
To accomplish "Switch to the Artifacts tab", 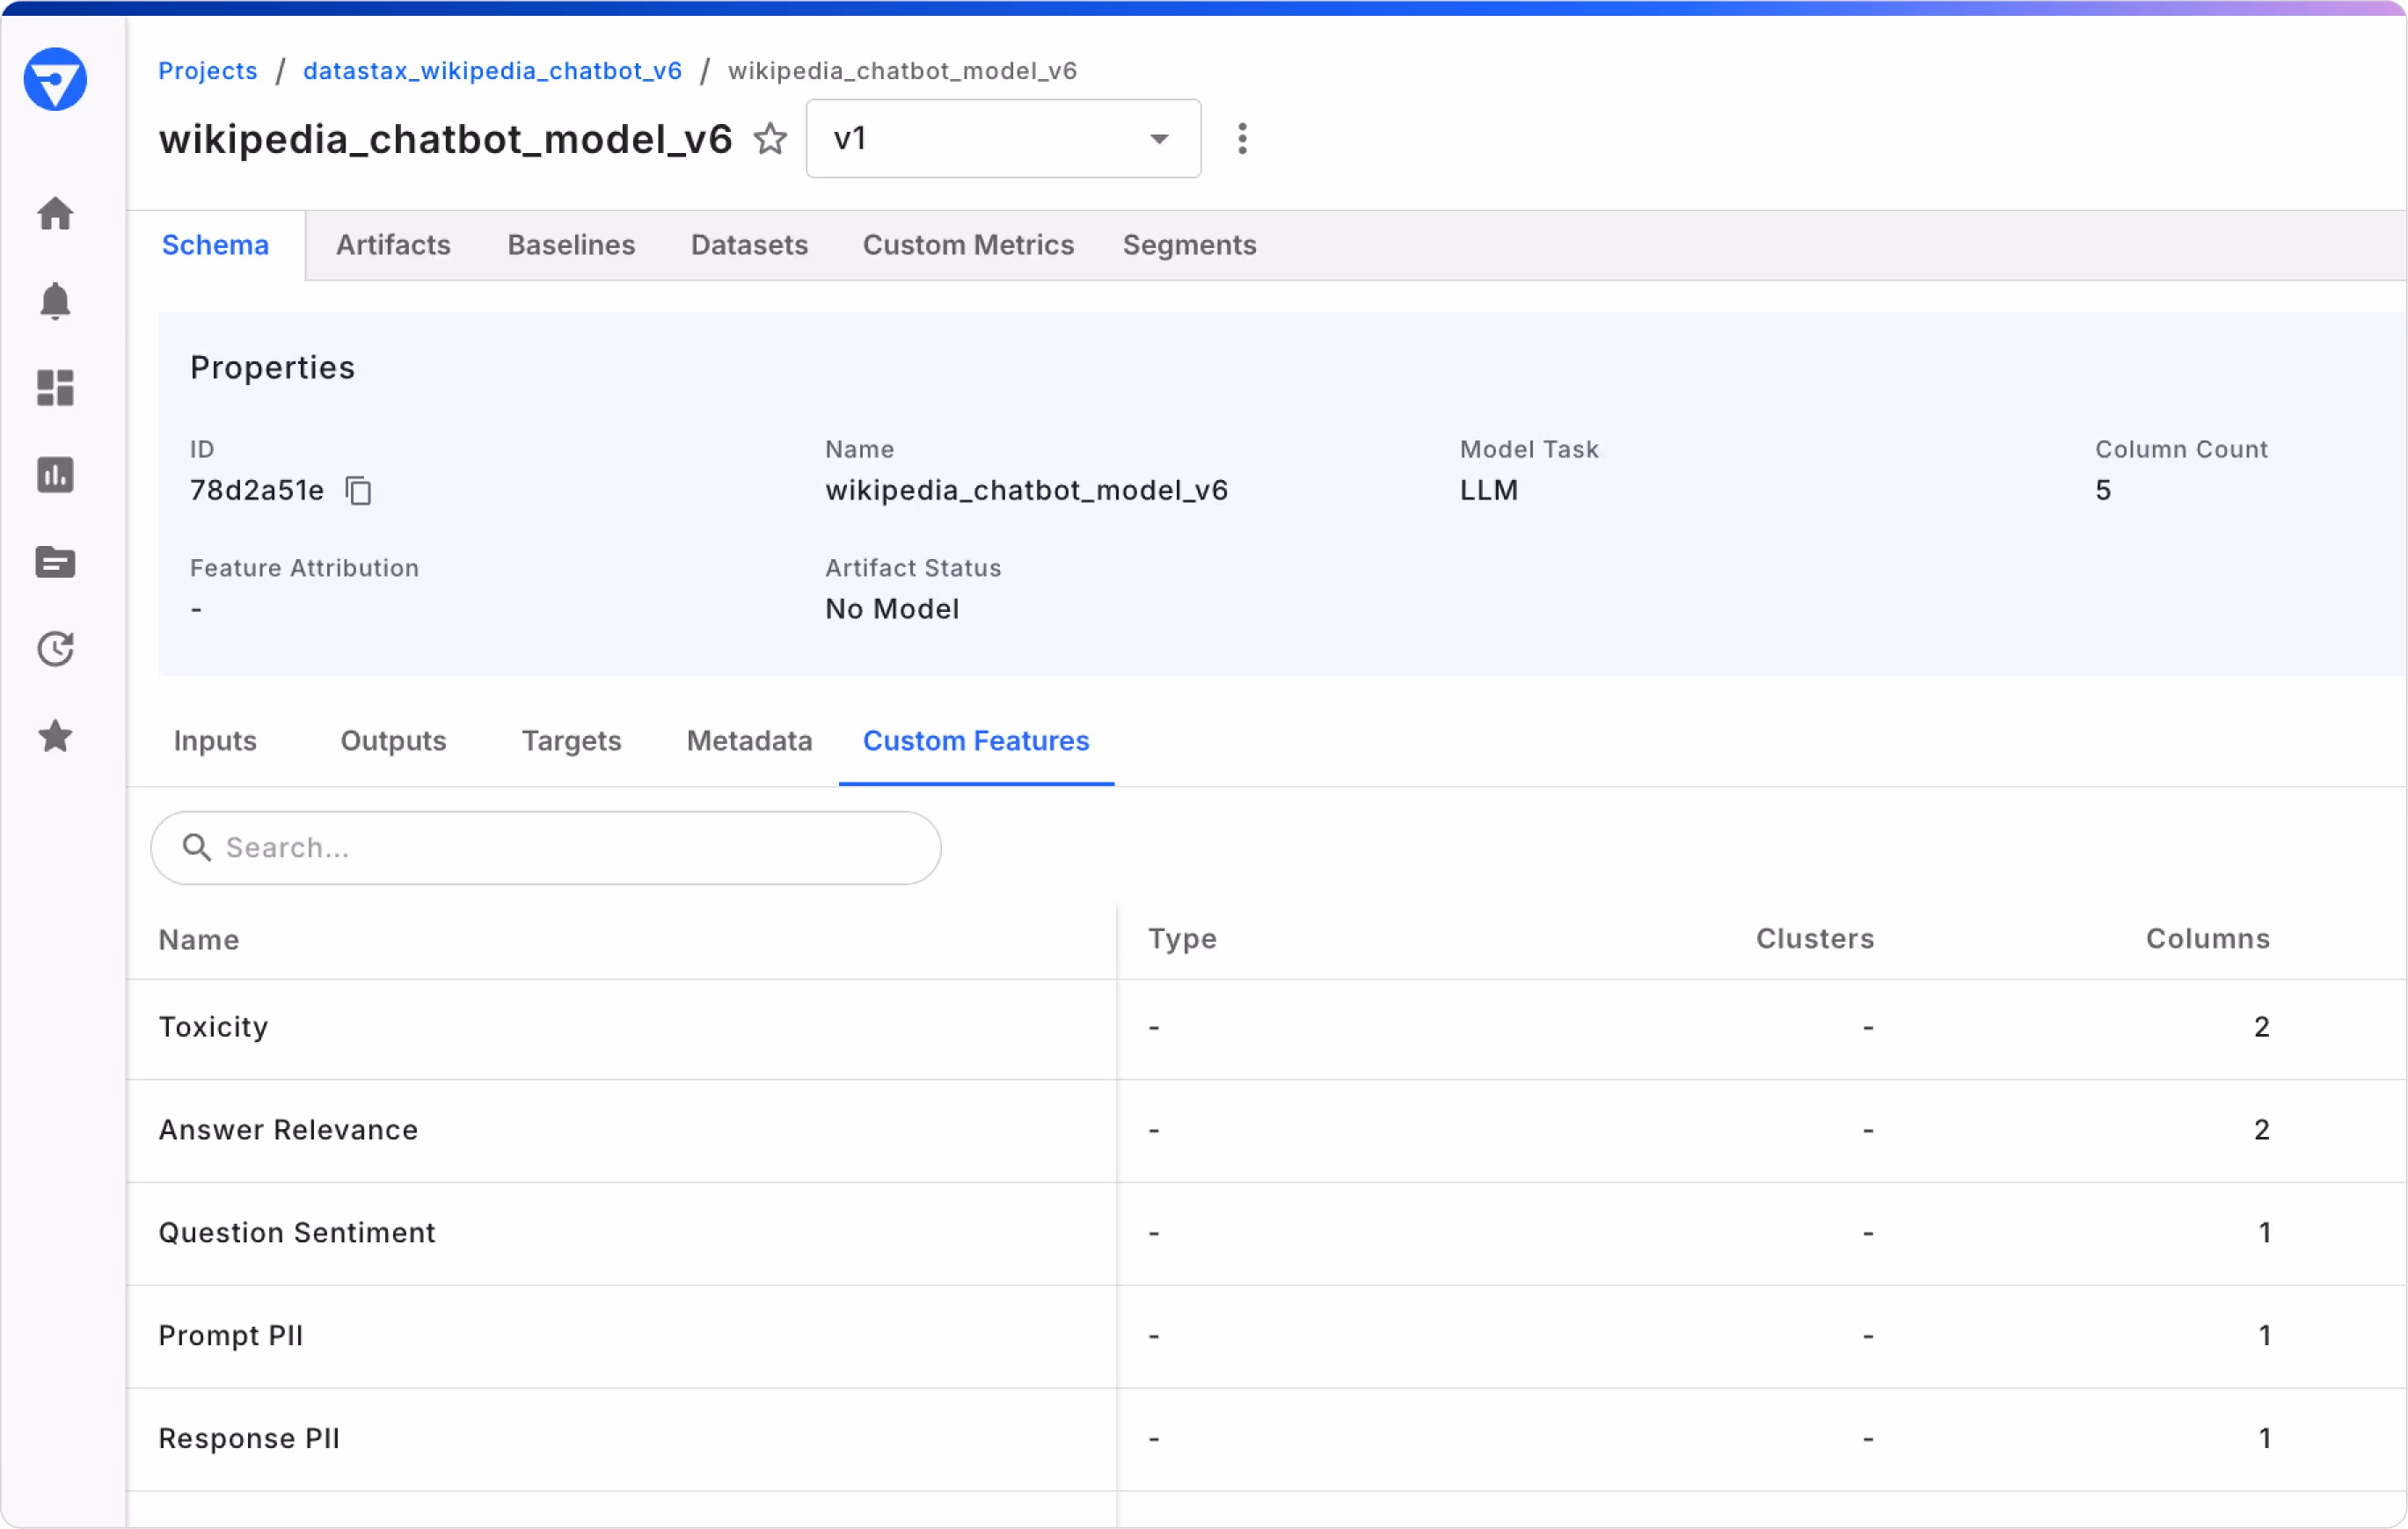I will [x=393, y=245].
